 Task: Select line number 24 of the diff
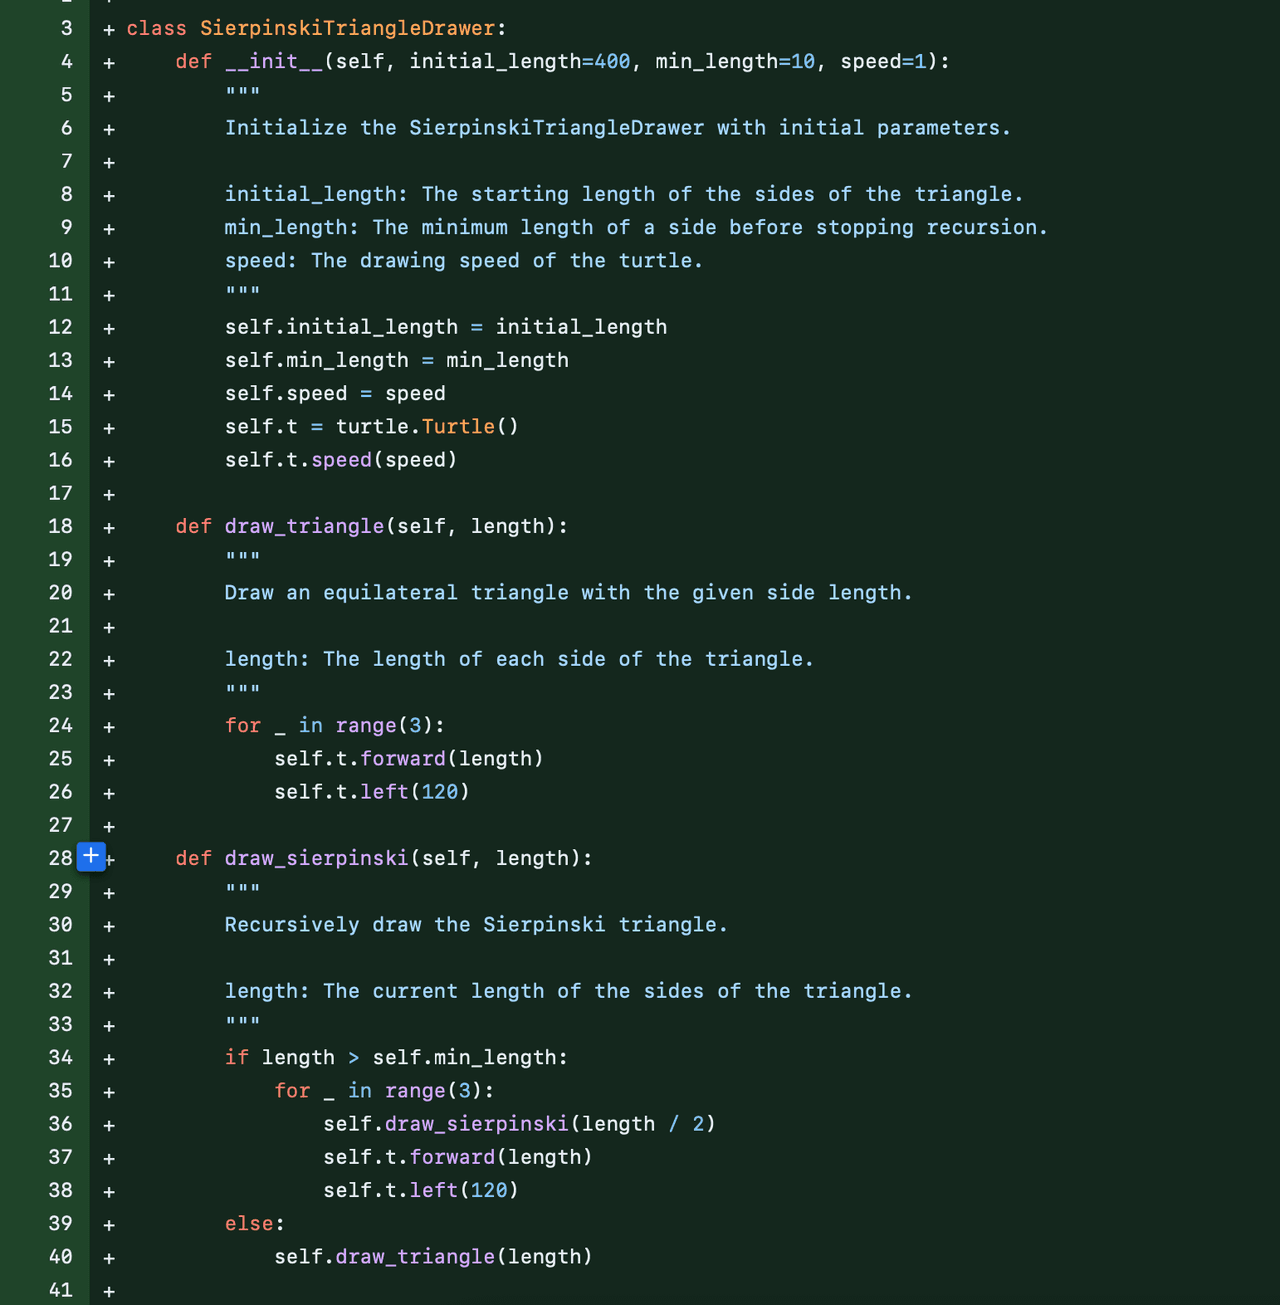[61, 725]
